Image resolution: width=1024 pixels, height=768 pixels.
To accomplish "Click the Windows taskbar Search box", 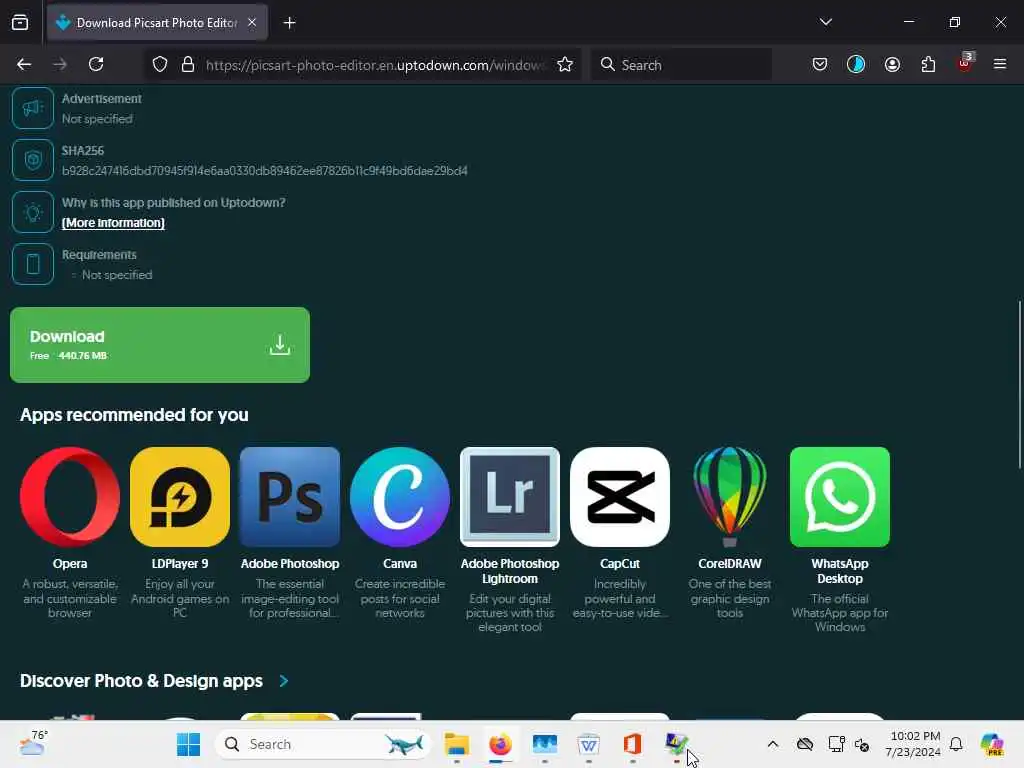I will click(x=323, y=744).
